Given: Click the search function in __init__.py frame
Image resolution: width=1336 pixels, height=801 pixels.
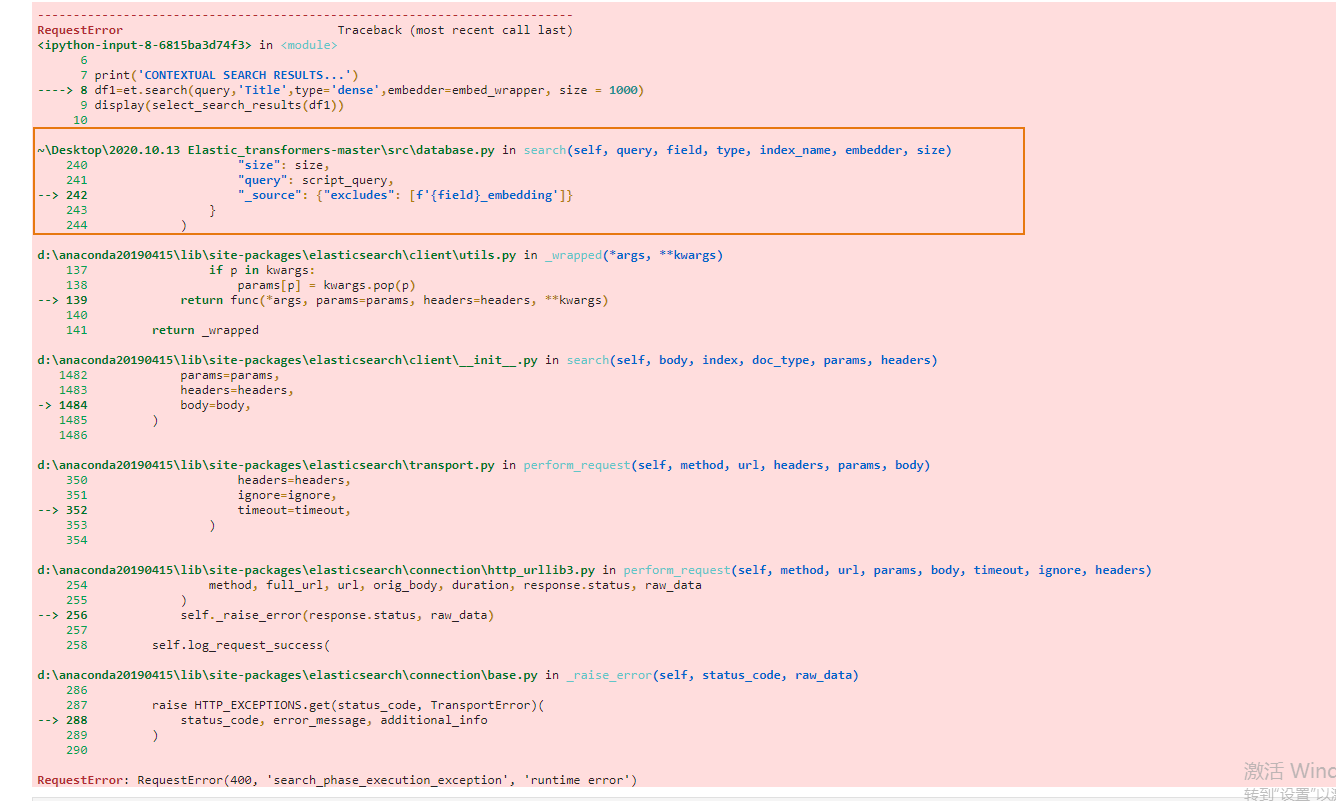Looking at the screenshot, I should (587, 359).
